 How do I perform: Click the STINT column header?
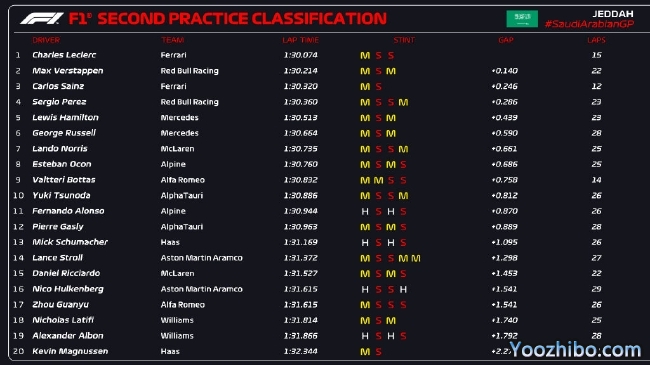tap(404, 40)
